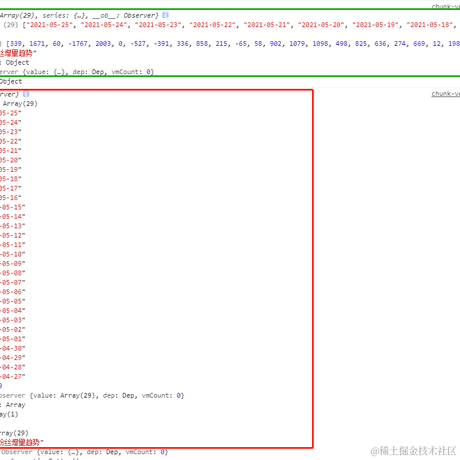460x460 pixels.
Task: Select the "2021-05-18" string in the array preview
Action: tap(430, 25)
